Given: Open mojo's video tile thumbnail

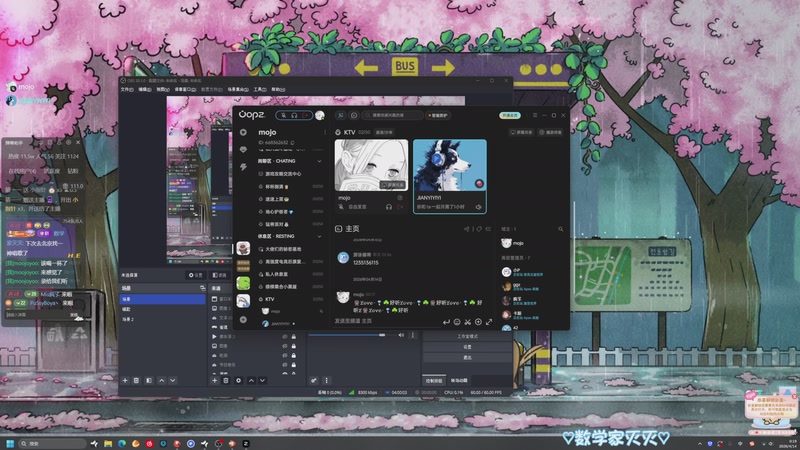Looking at the screenshot, I should tap(371, 165).
